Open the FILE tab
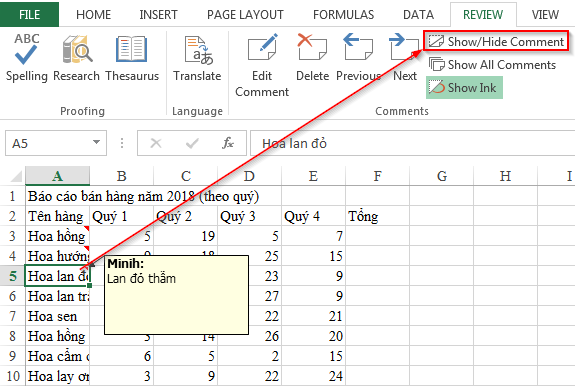The image size is (575, 386). (x=29, y=15)
